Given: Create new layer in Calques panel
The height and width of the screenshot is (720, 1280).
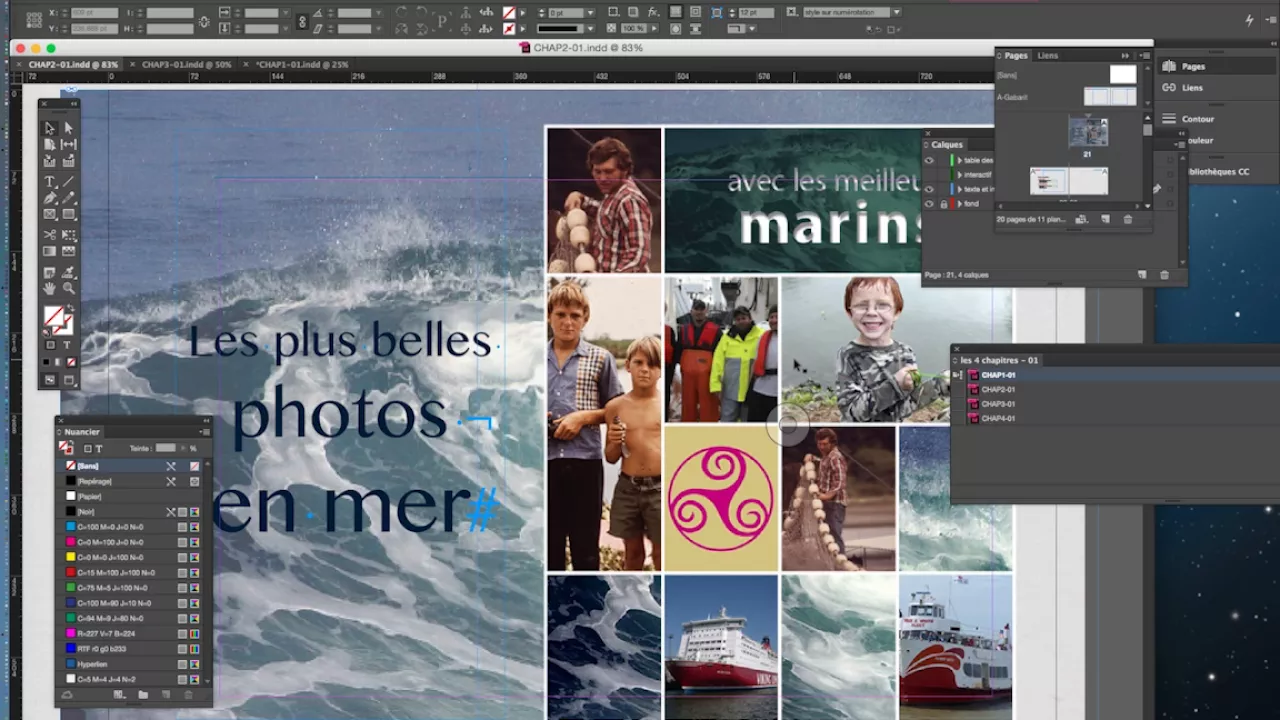Looking at the screenshot, I should (1142, 274).
